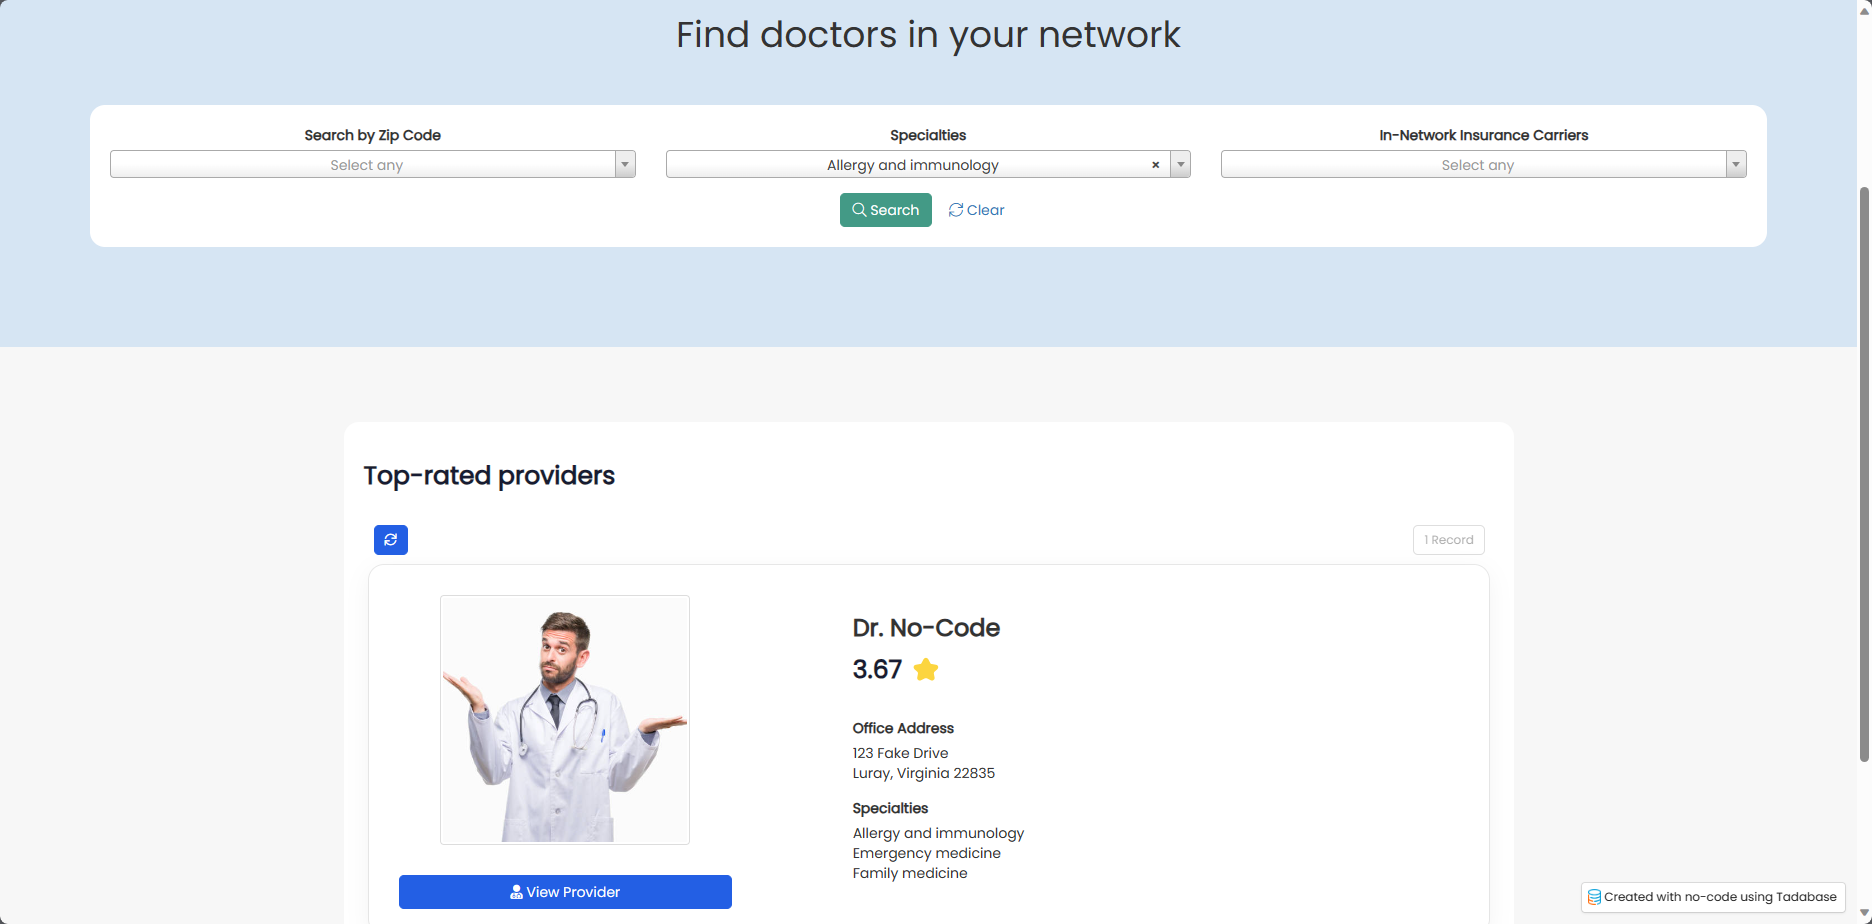Click the blue refresh records icon
Viewport: 1872px width, 924px height.
[x=391, y=540]
